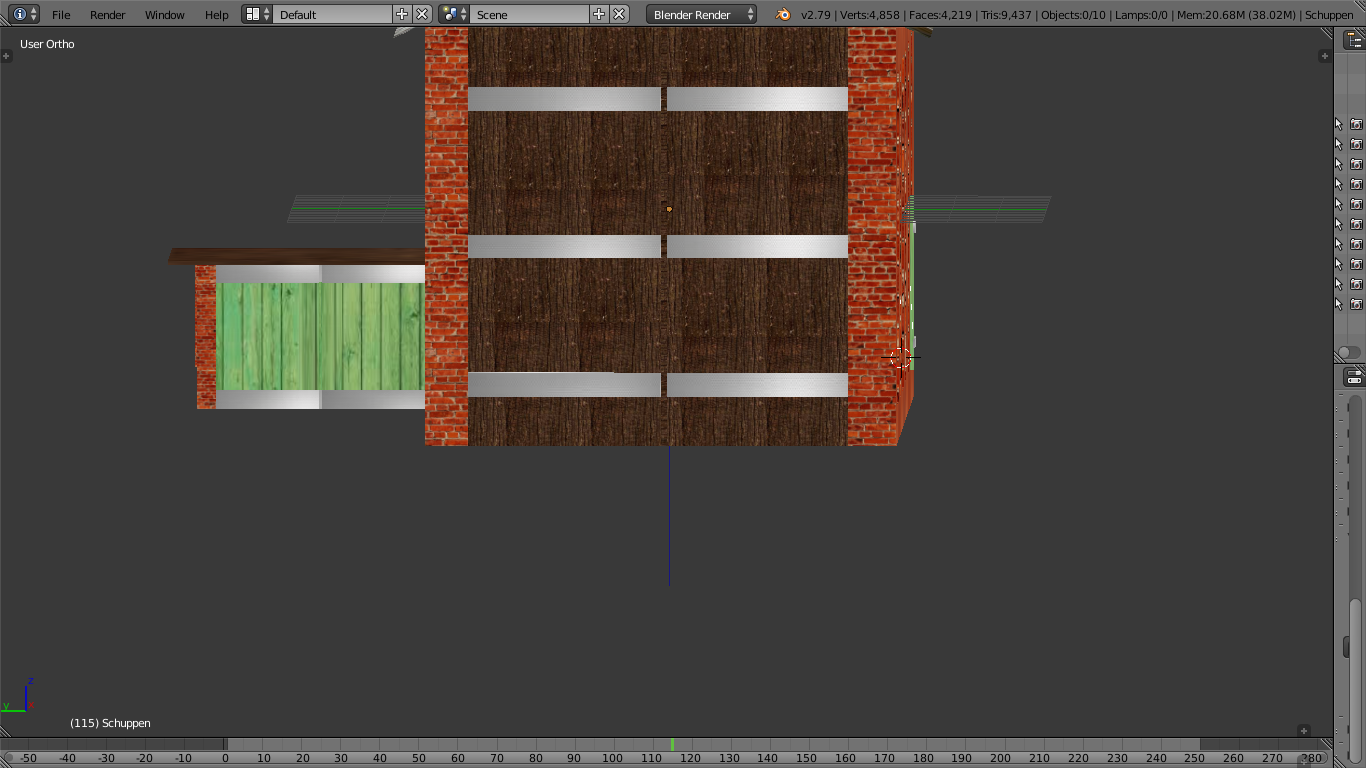Open the Window menu
1366x768 pixels.
164,15
